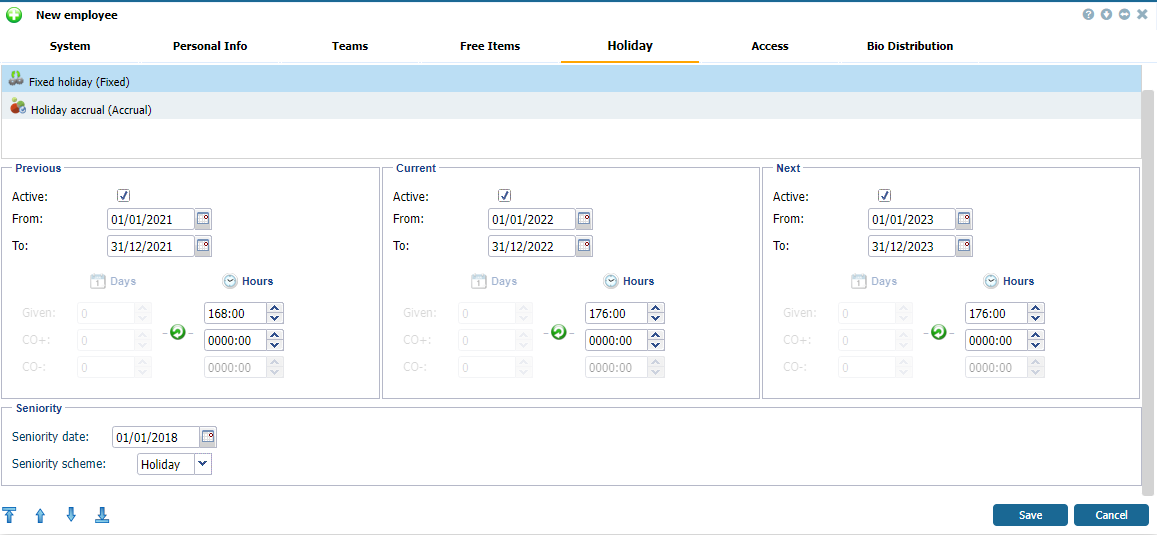1157x535 pixels.
Task: Select the Holiday accrual (Accrual) row
Action: (x=91, y=110)
